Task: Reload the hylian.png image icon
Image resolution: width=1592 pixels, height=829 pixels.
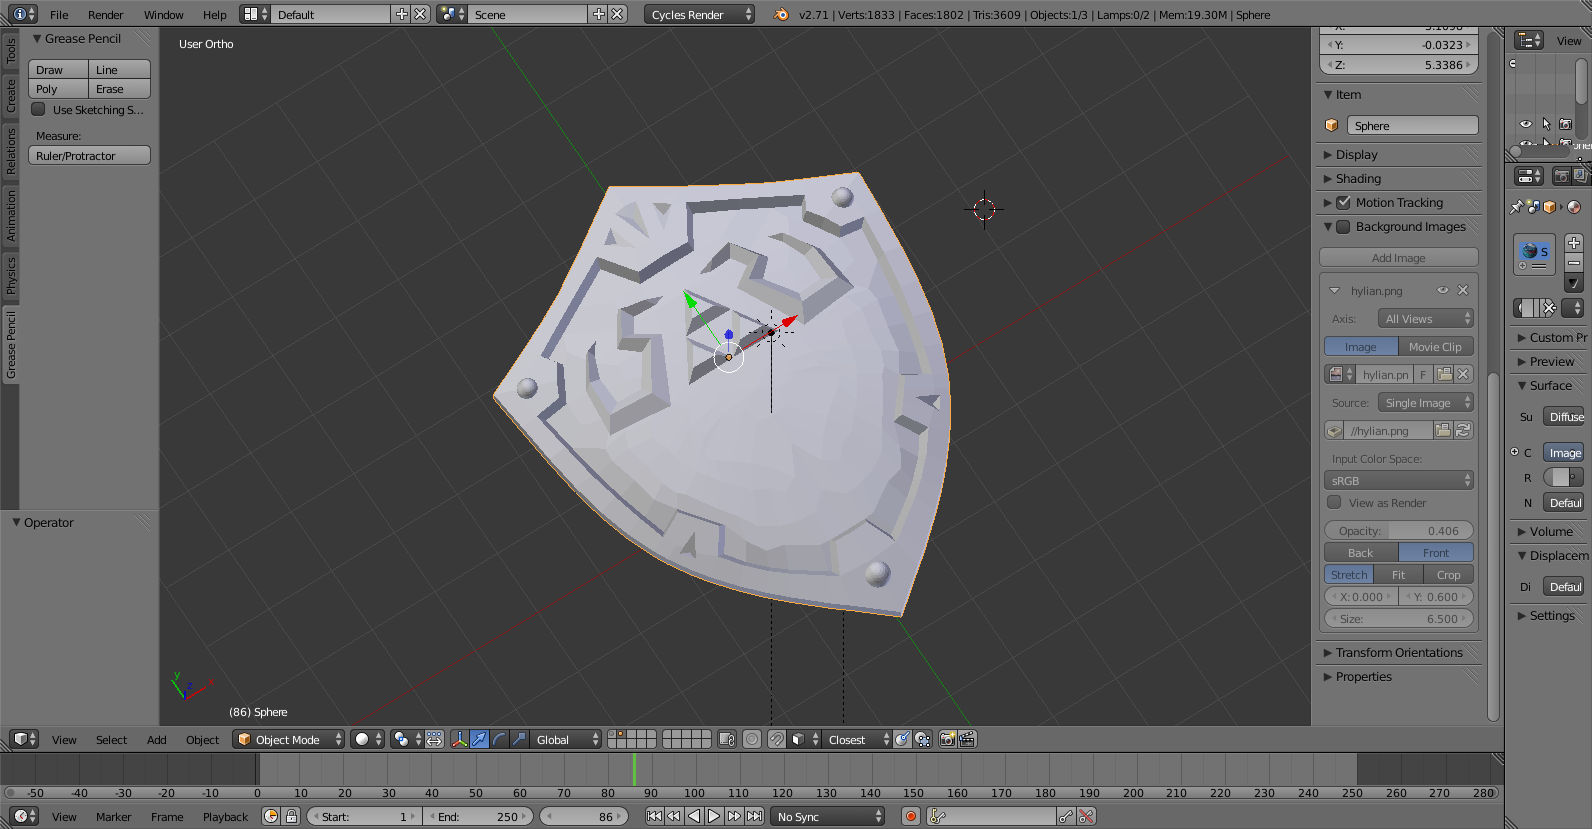Action: point(1463,430)
